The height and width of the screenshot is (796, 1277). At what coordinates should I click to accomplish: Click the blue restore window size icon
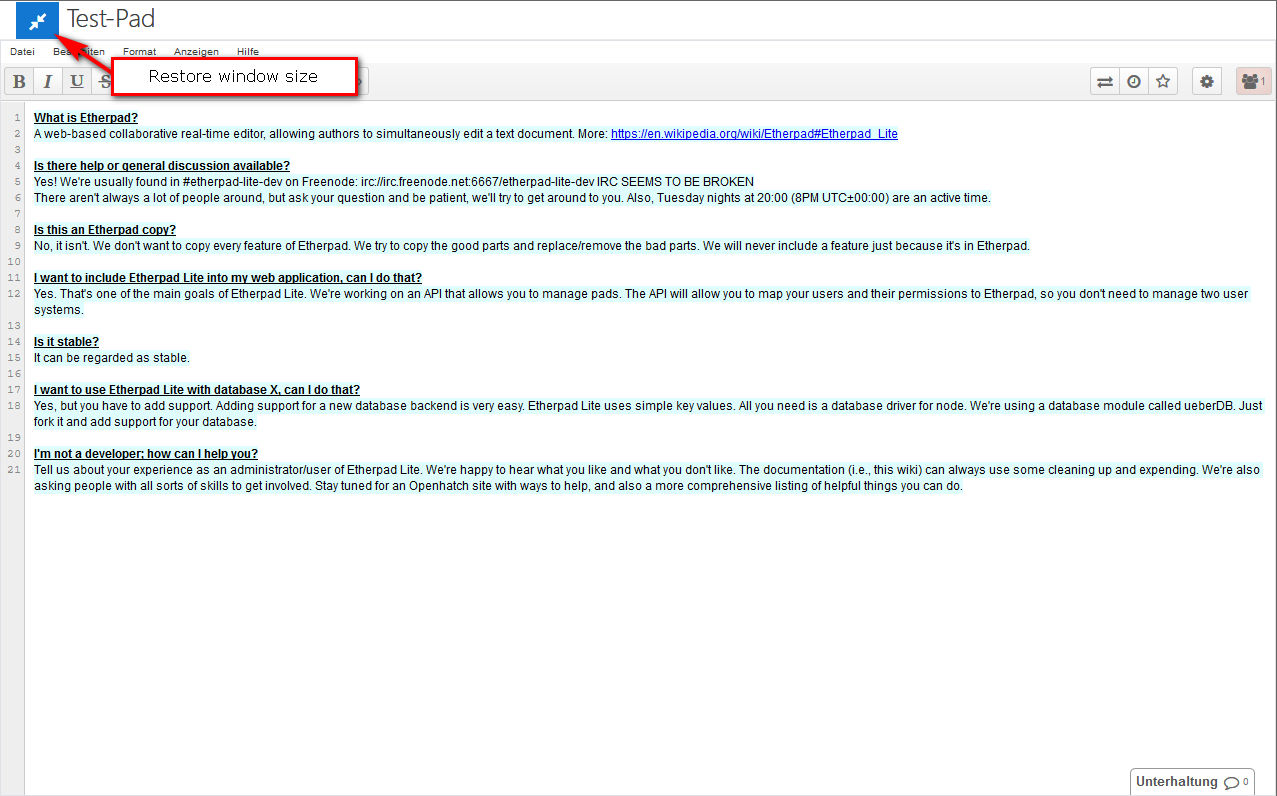(38, 20)
